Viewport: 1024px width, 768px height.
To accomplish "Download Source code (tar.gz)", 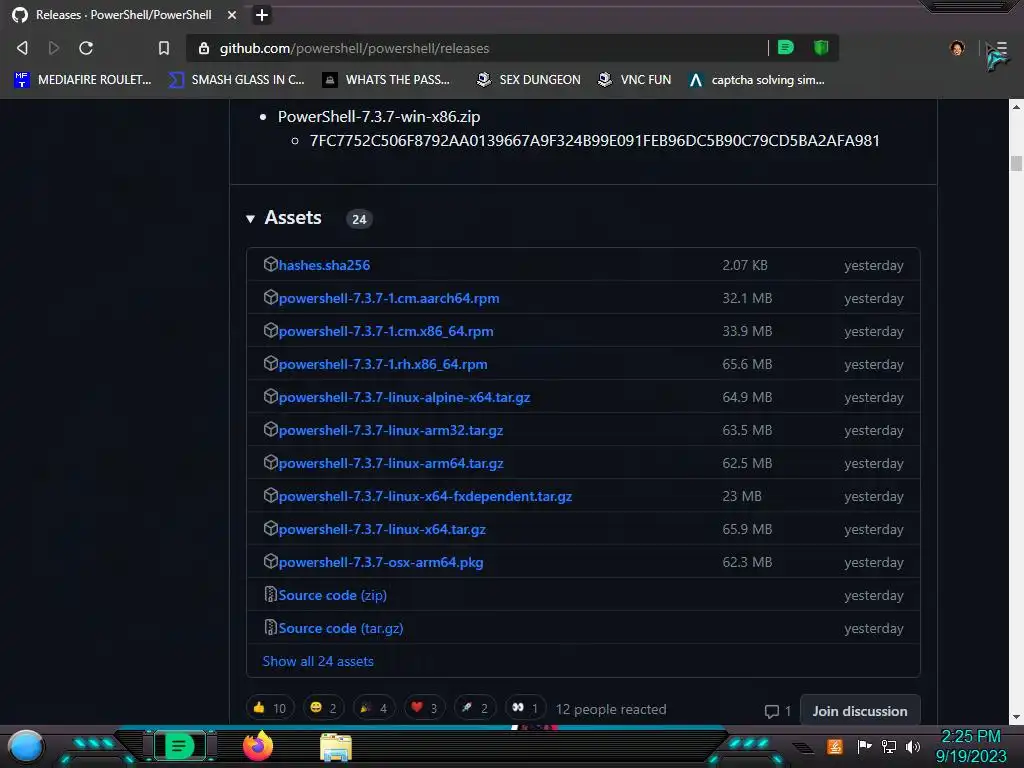I will pos(341,628).
